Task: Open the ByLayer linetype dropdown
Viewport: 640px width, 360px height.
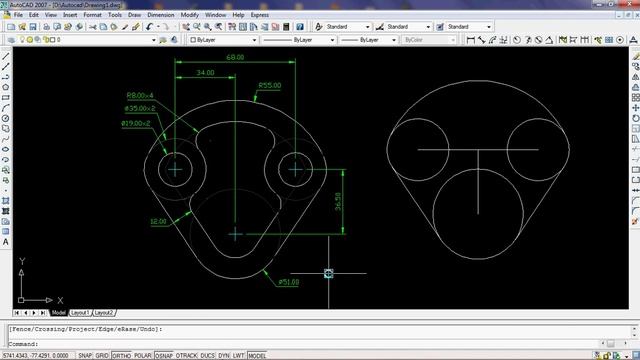Action: click(332, 40)
